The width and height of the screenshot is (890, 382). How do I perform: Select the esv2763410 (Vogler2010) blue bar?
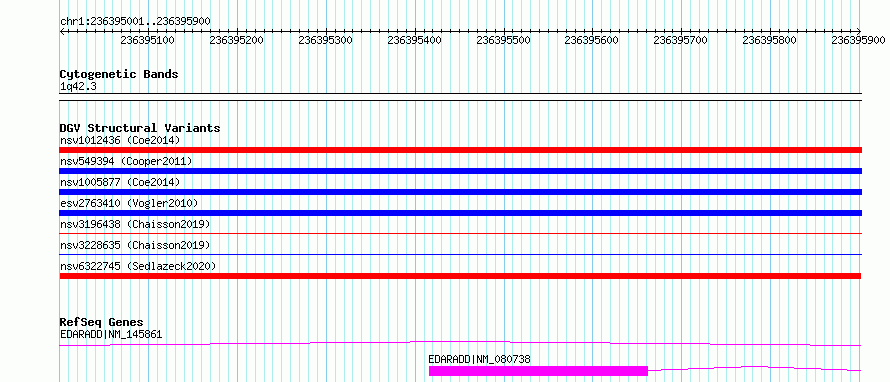click(460, 213)
